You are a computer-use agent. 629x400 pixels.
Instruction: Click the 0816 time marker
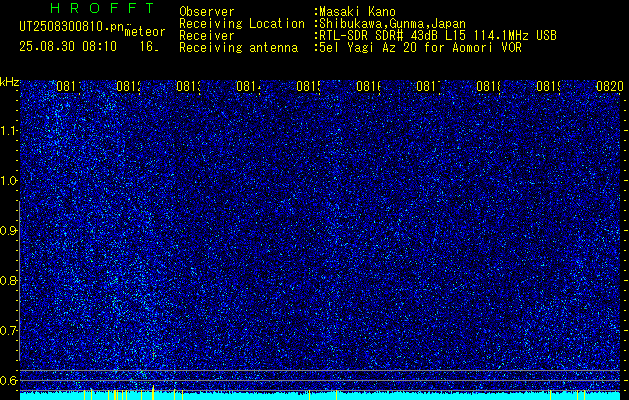point(369,86)
